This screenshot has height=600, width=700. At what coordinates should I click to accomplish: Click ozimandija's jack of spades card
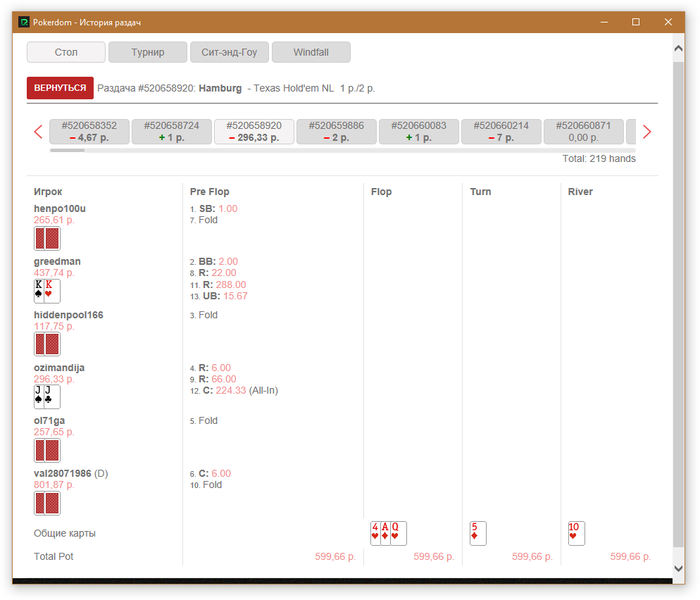(x=39, y=397)
